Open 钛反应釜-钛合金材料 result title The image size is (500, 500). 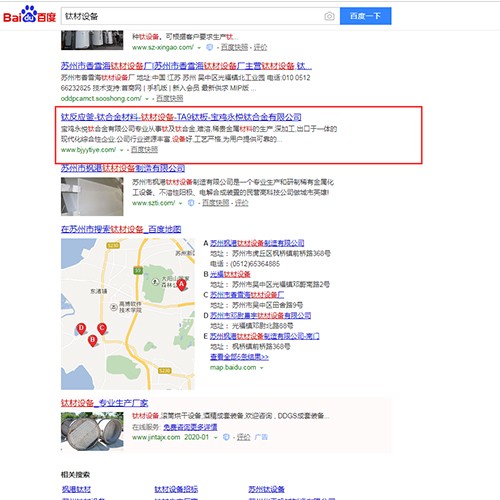click(x=181, y=117)
